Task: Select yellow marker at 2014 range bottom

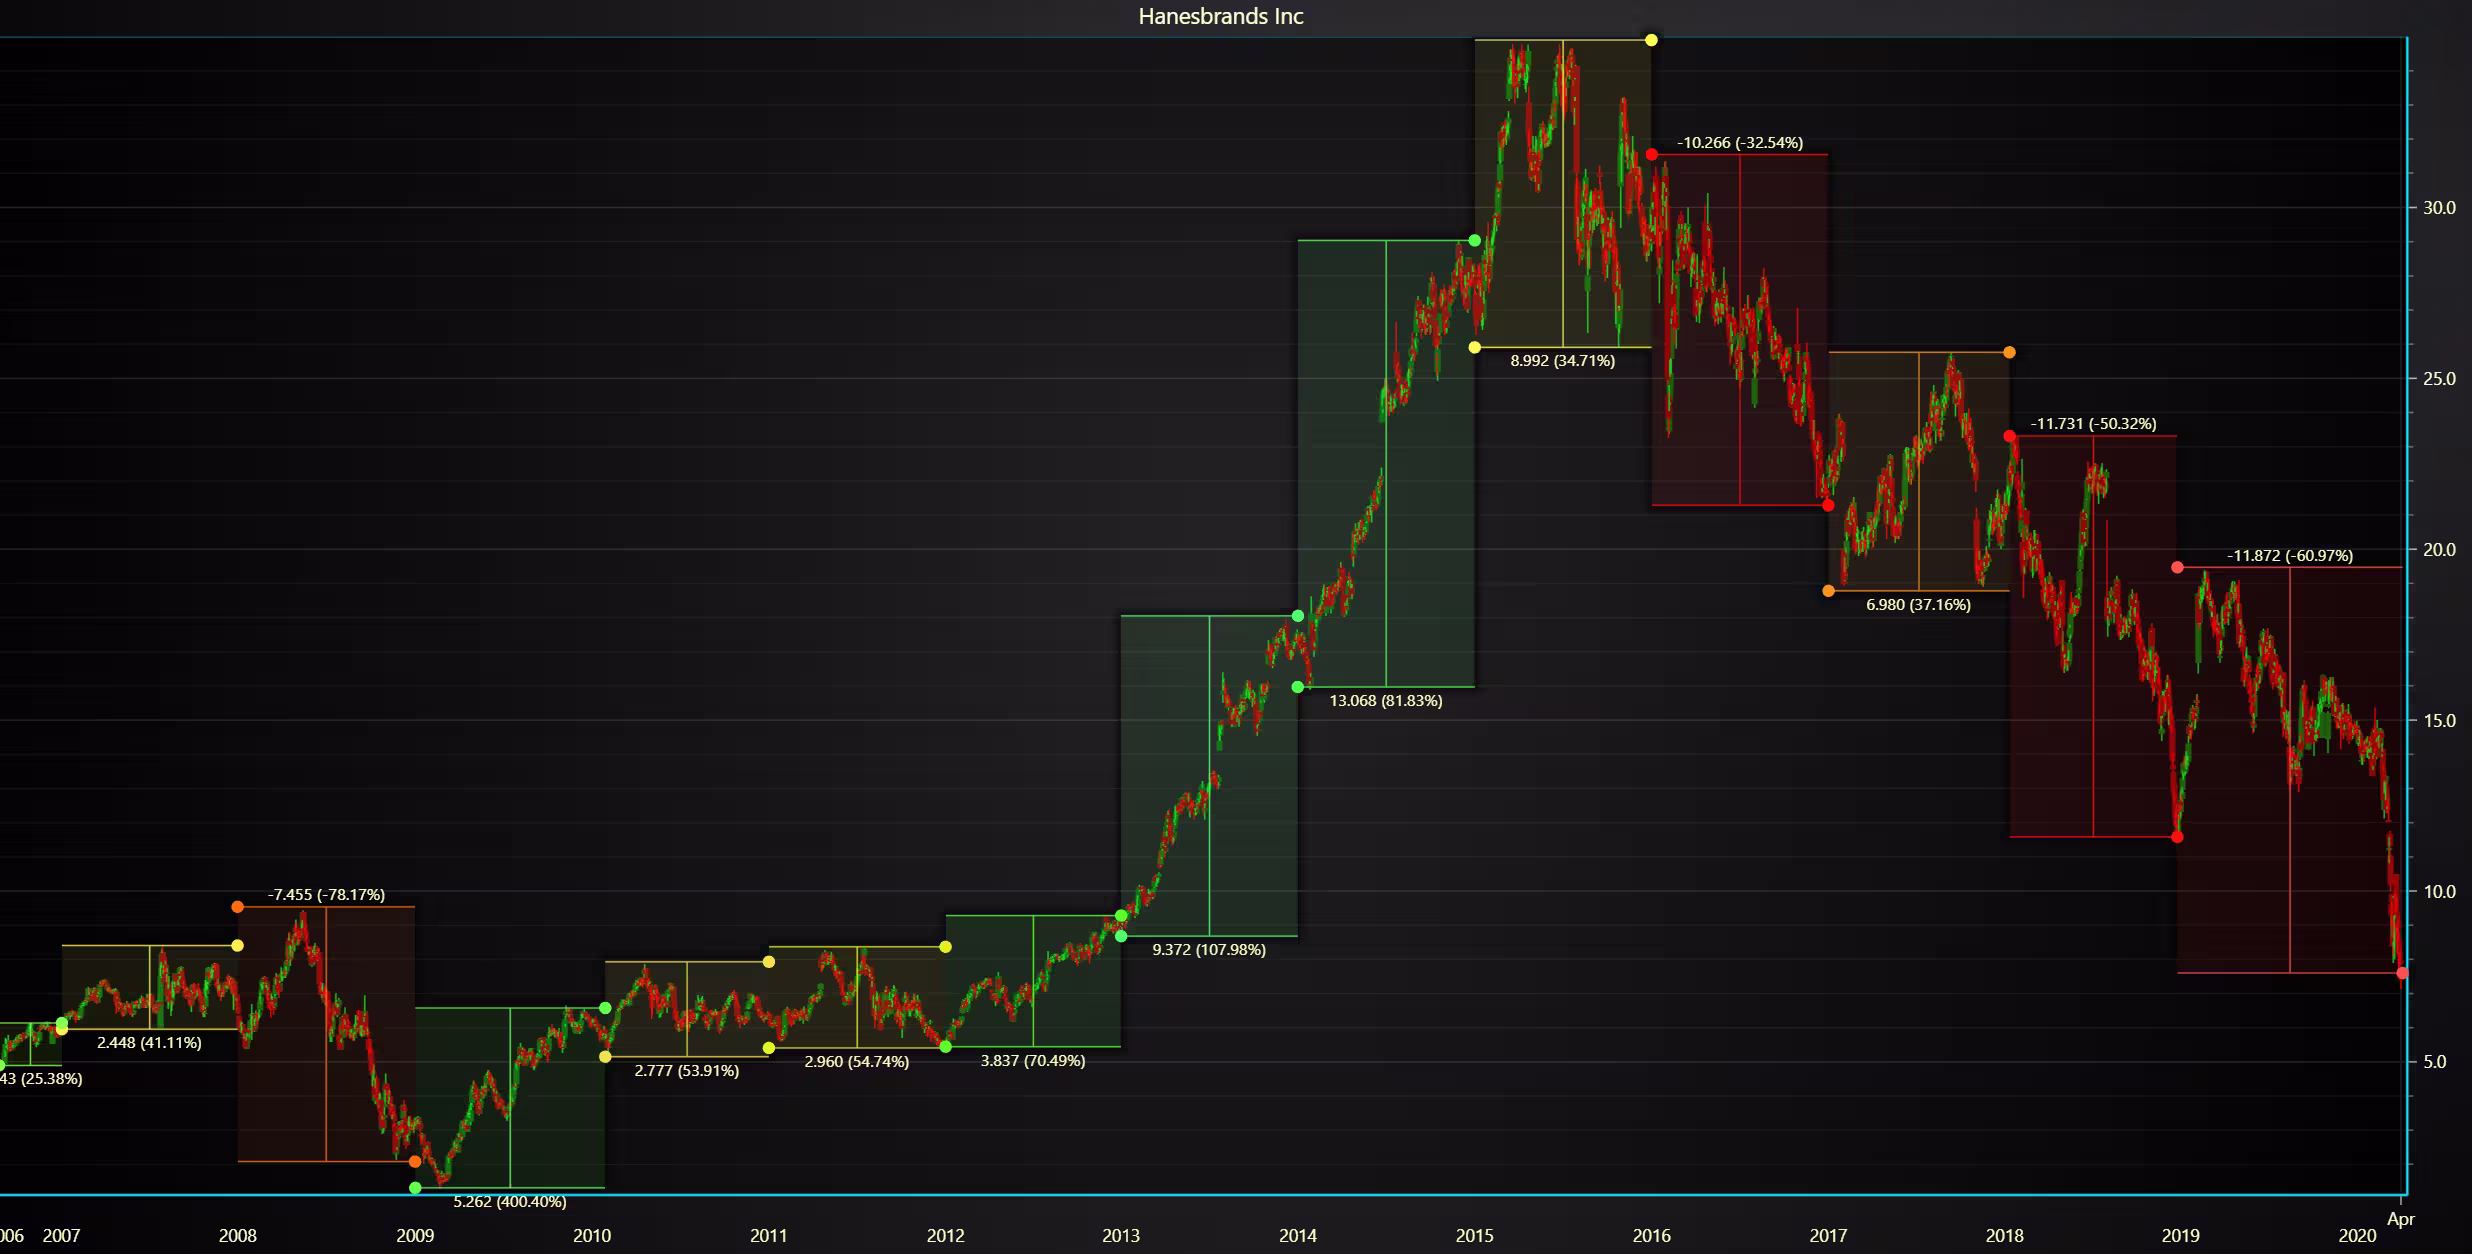Action: pos(1475,347)
